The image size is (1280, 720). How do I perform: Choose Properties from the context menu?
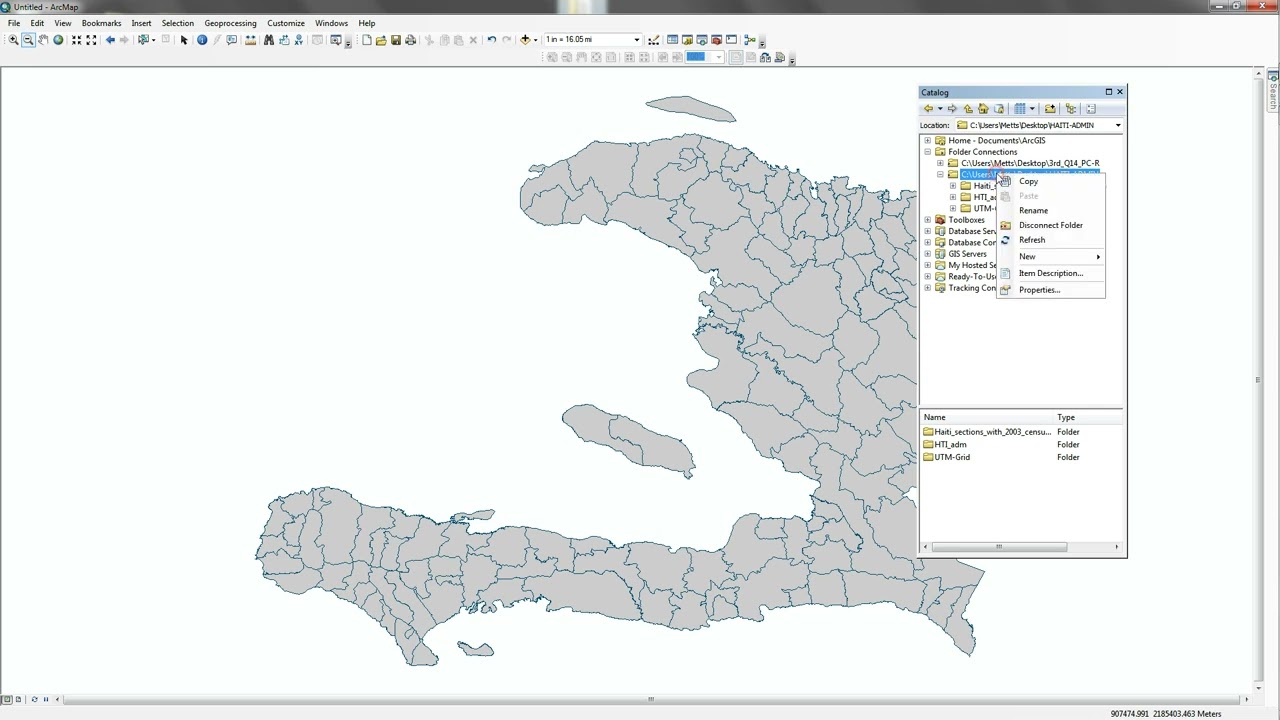pyautogui.click(x=1051, y=290)
